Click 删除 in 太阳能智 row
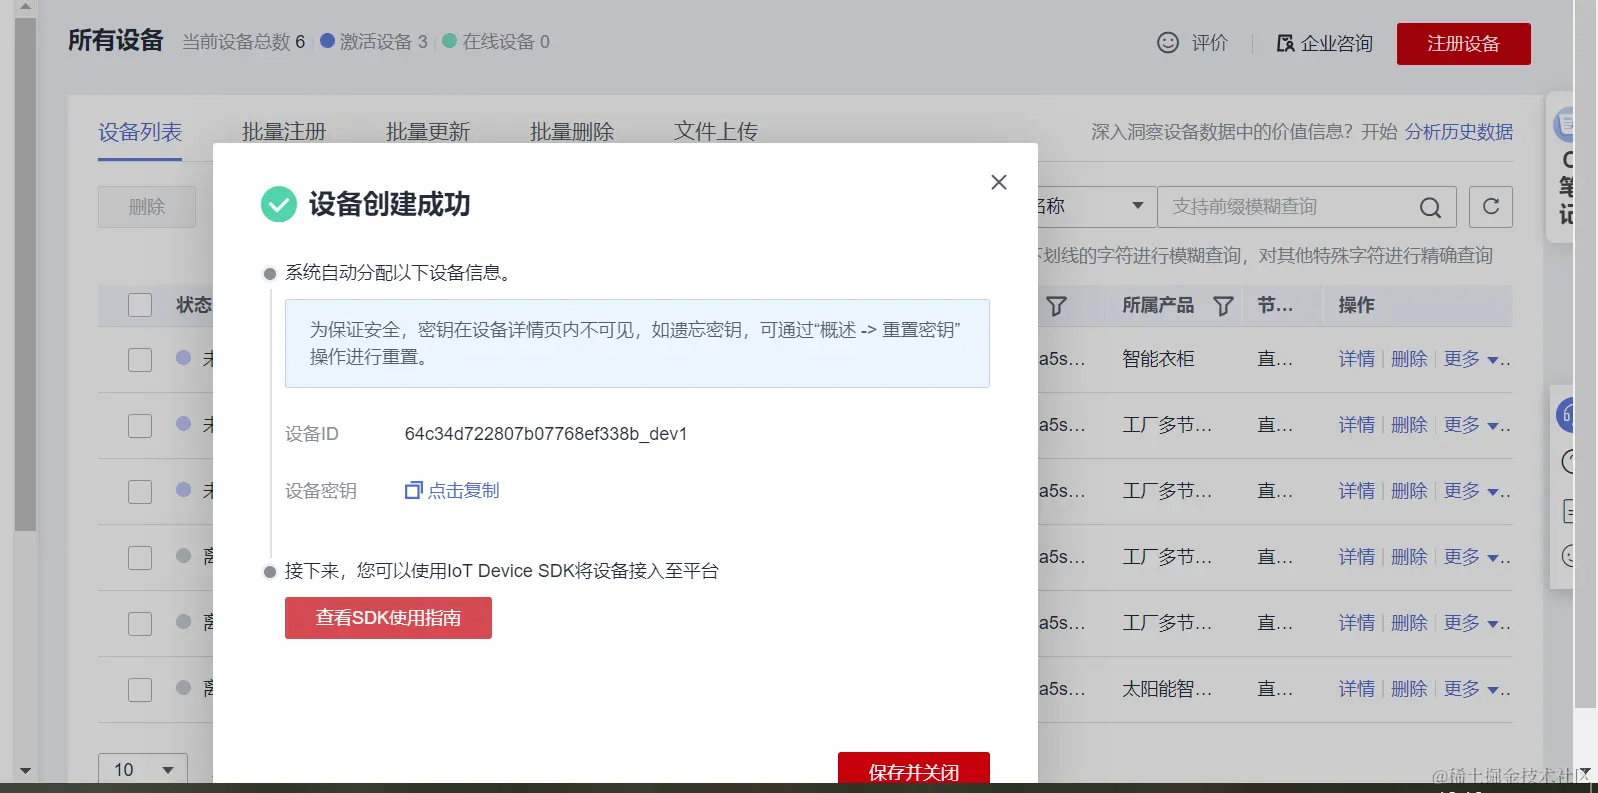This screenshot has height=793, width=1598. pos(1409,689)
